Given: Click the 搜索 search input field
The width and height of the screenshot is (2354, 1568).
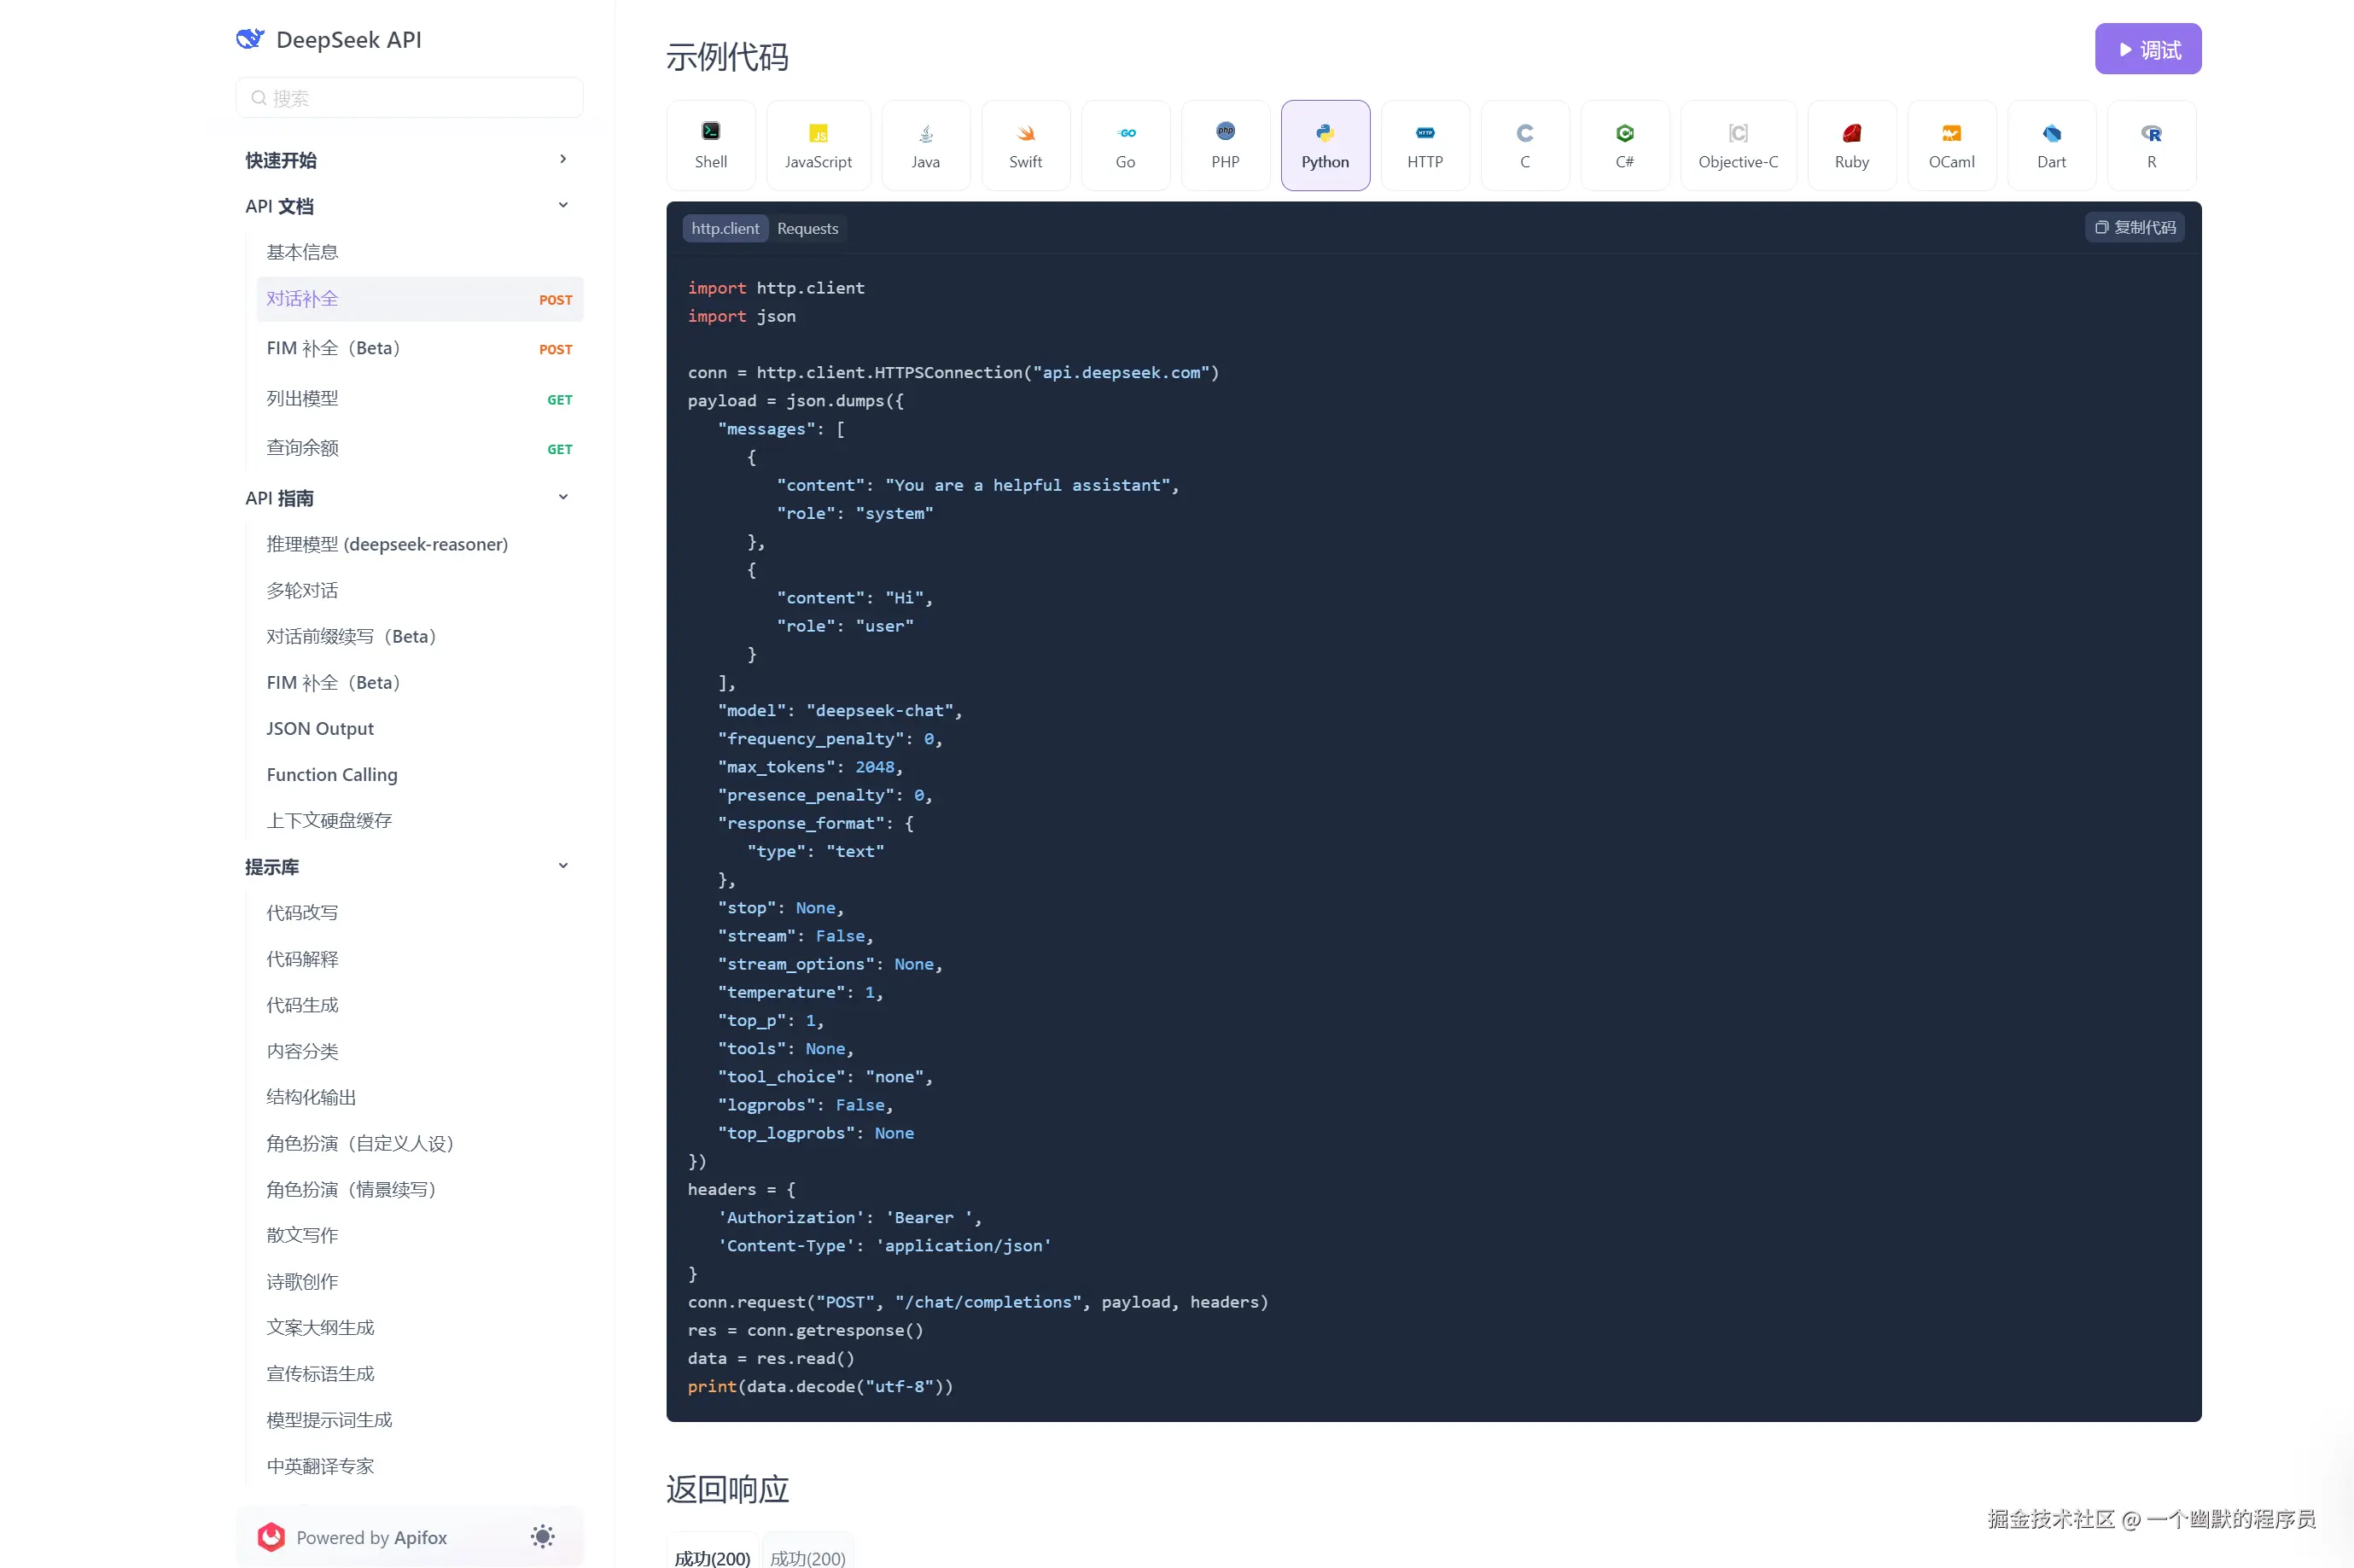Looking at the screenshot, I should click(410, 98).
